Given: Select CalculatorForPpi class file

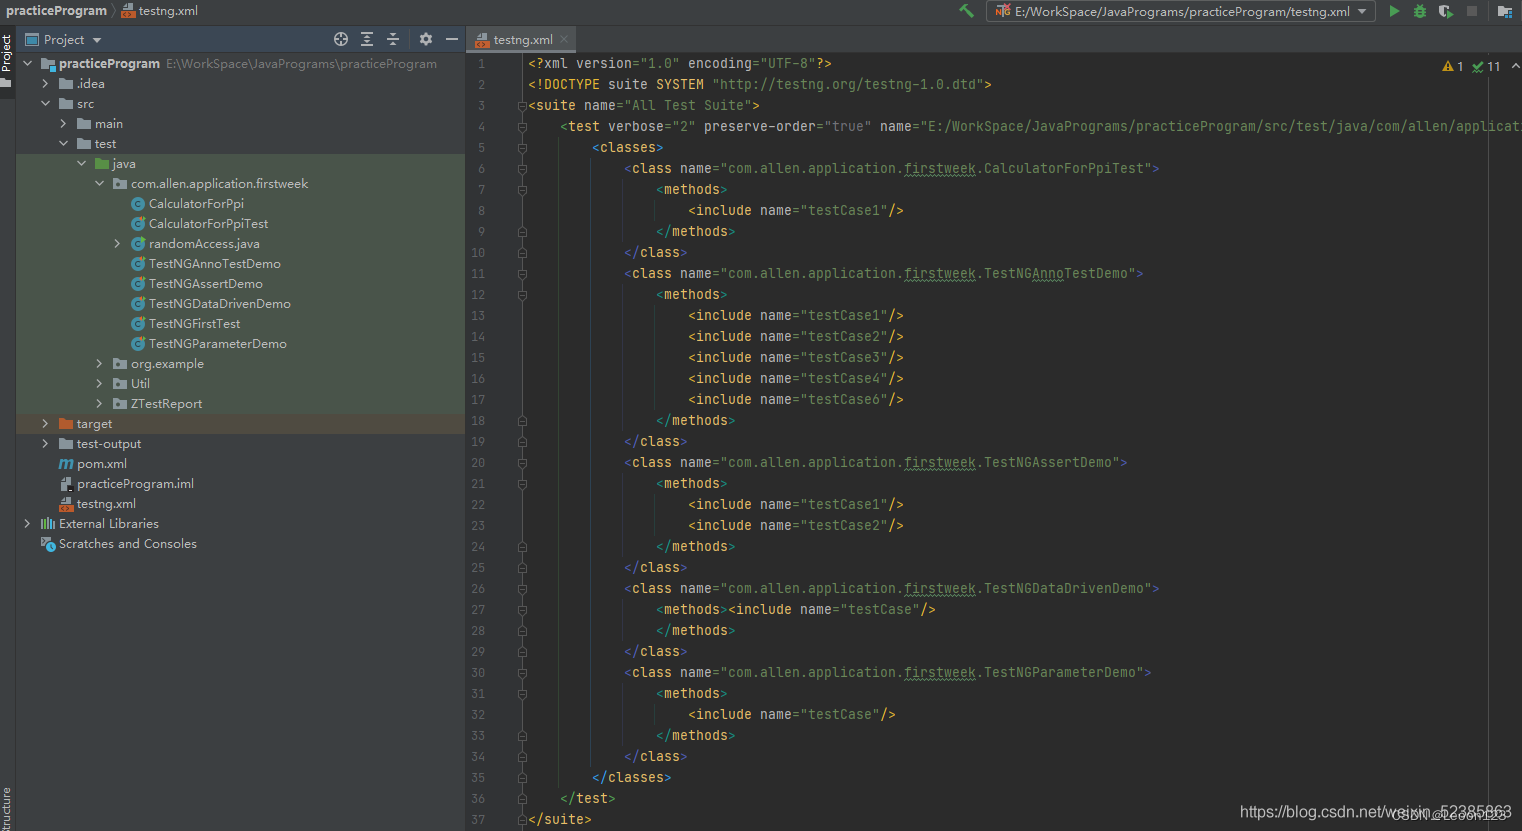Looking at the screenshot, I should point(196,203).
